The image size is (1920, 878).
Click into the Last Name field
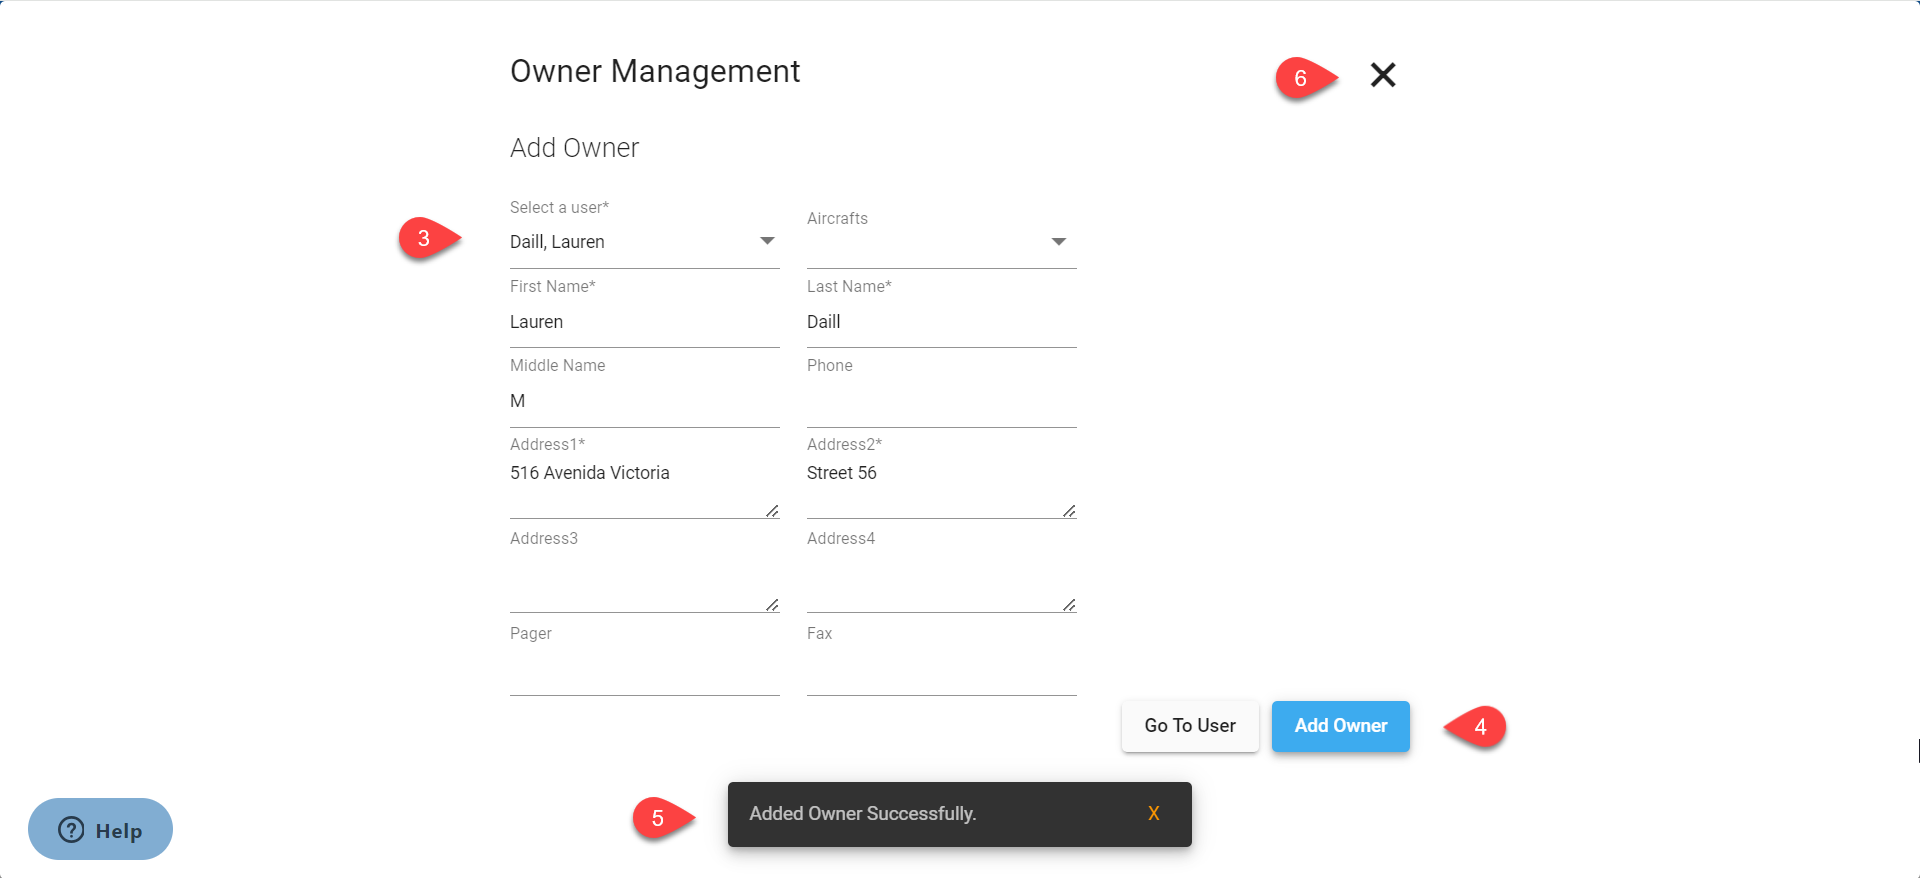point(940,322)
